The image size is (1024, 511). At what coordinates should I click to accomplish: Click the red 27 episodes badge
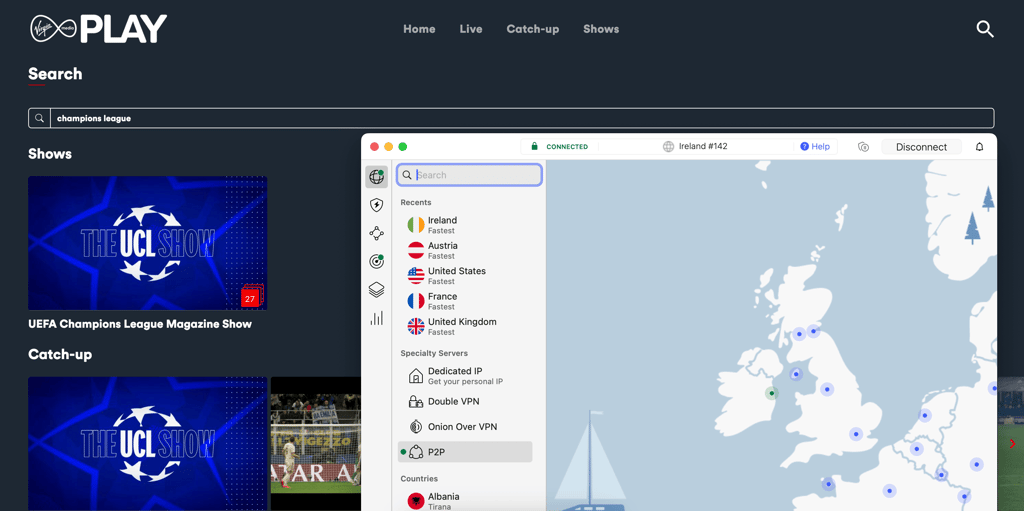tap(251, 297)
